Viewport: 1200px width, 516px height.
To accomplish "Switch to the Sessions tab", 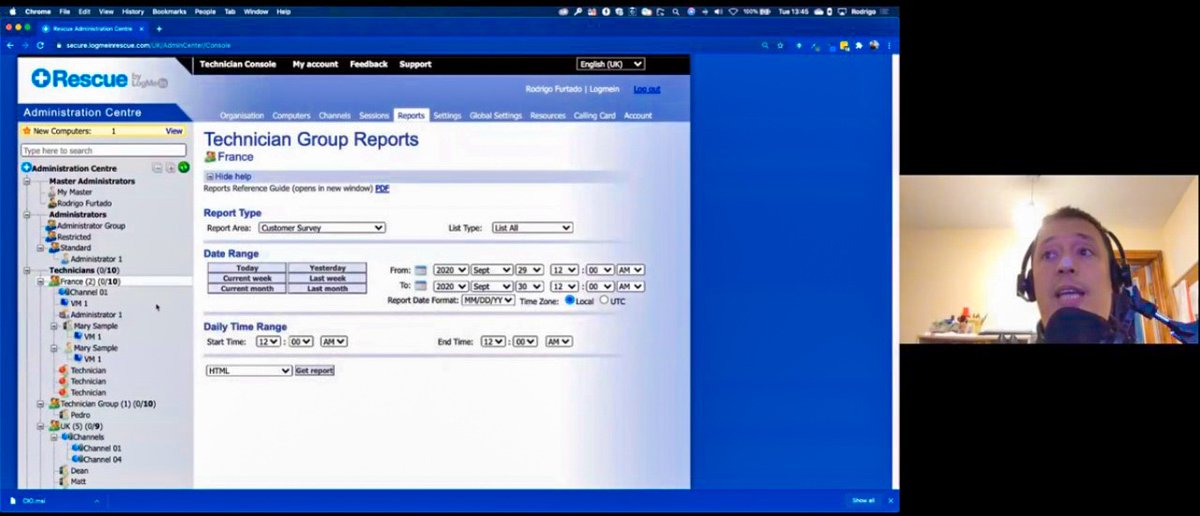I will 374,116.
